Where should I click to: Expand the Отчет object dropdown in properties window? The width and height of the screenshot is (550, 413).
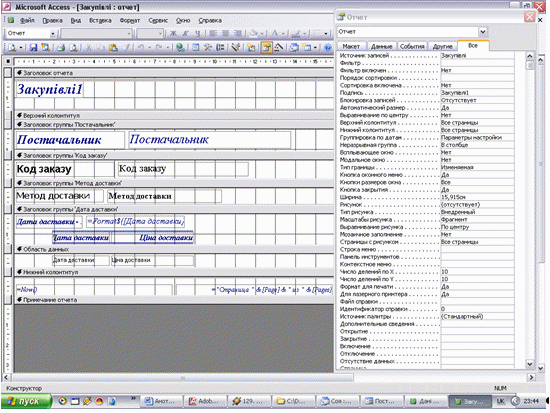483,32
